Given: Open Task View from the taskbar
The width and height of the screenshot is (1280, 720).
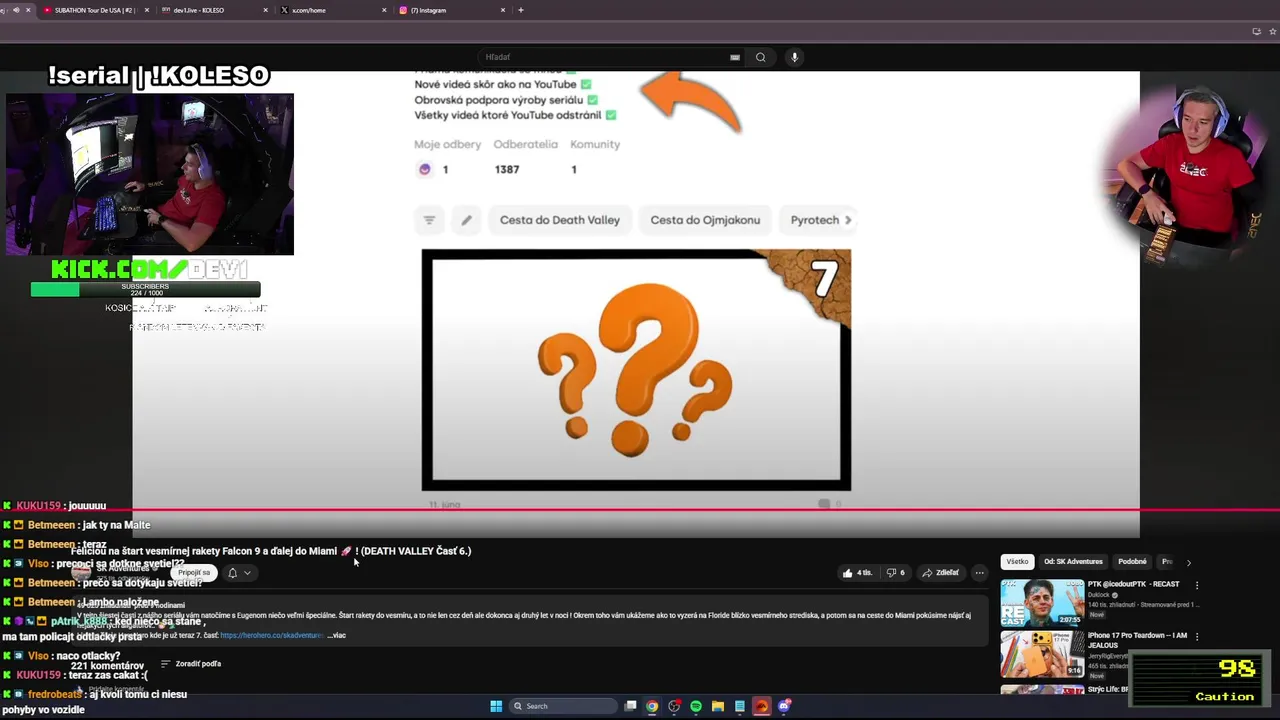Looking at the screenshot, I should click(x=630, y=706).
